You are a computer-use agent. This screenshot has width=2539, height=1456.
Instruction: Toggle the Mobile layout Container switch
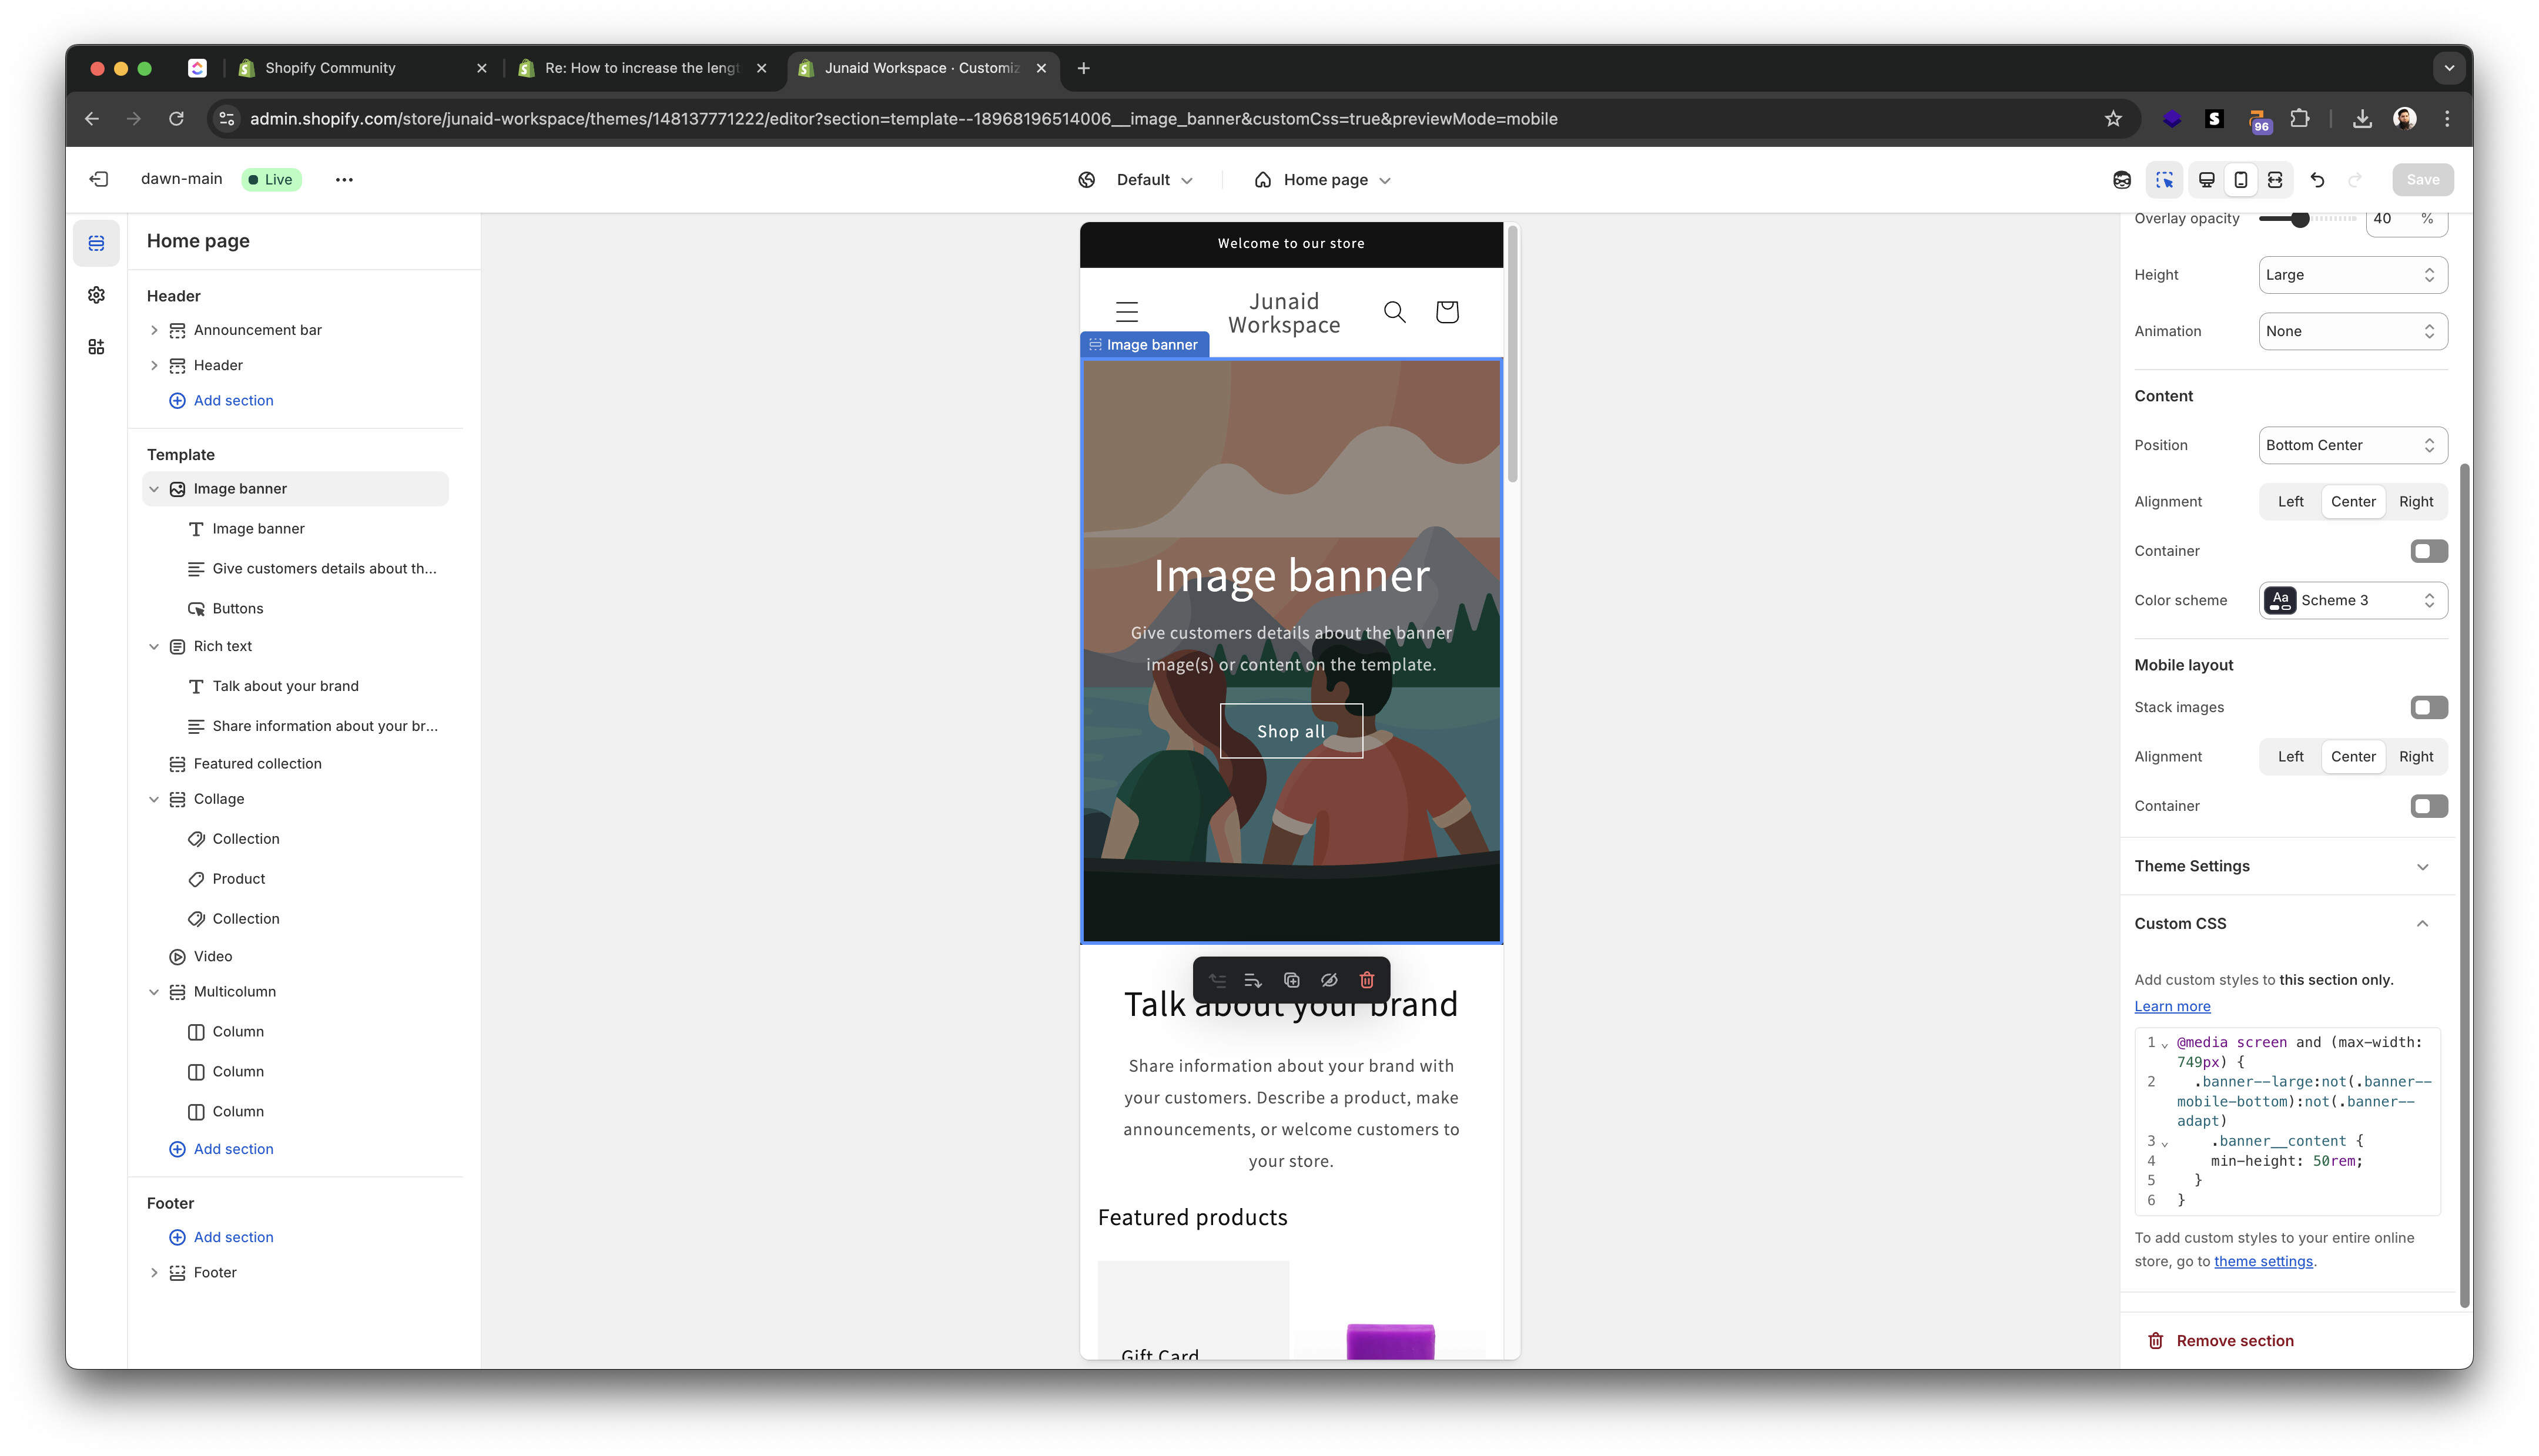pyautogui.click(x=2428, y=806)
